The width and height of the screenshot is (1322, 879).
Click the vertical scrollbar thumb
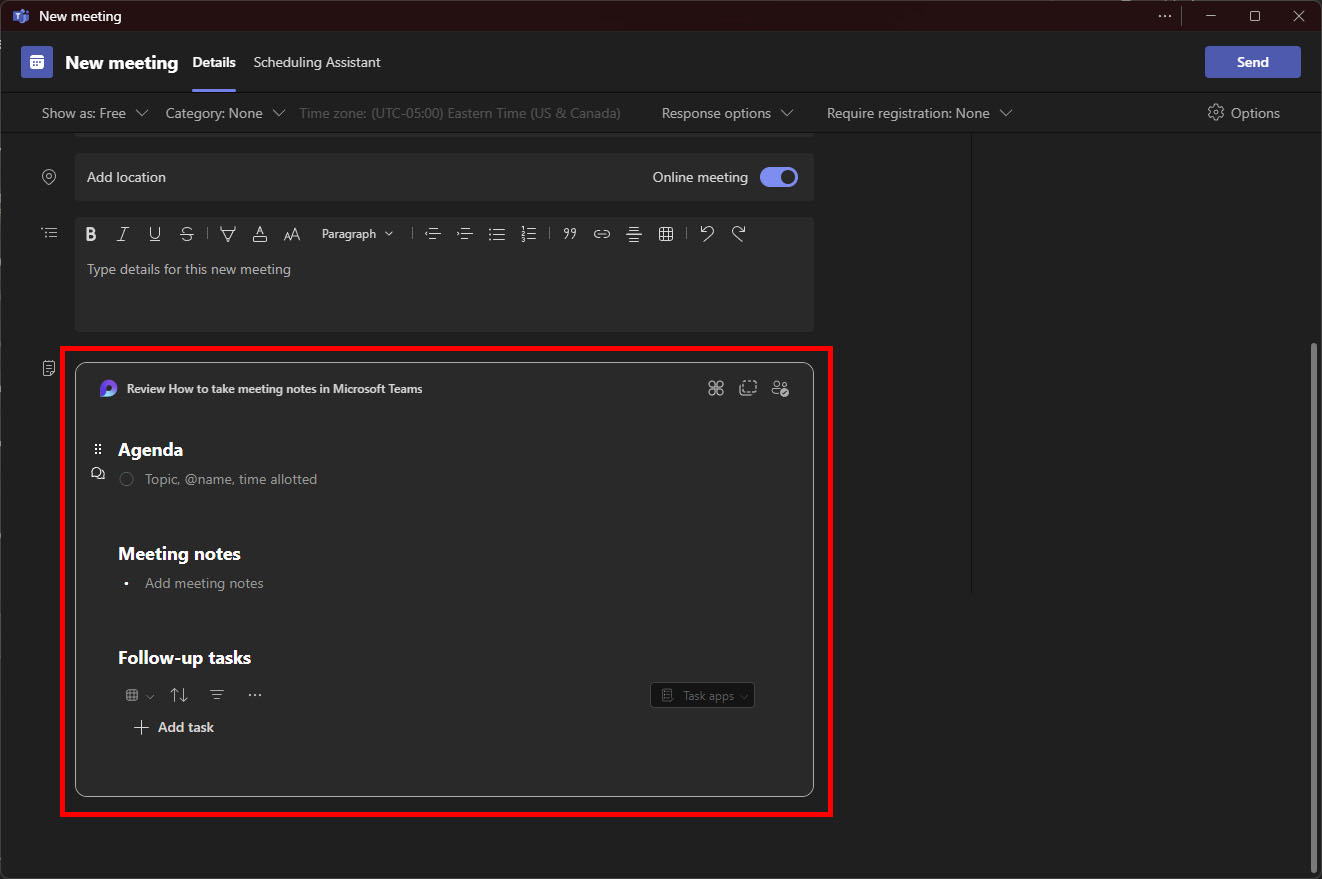pos(1314,605)
